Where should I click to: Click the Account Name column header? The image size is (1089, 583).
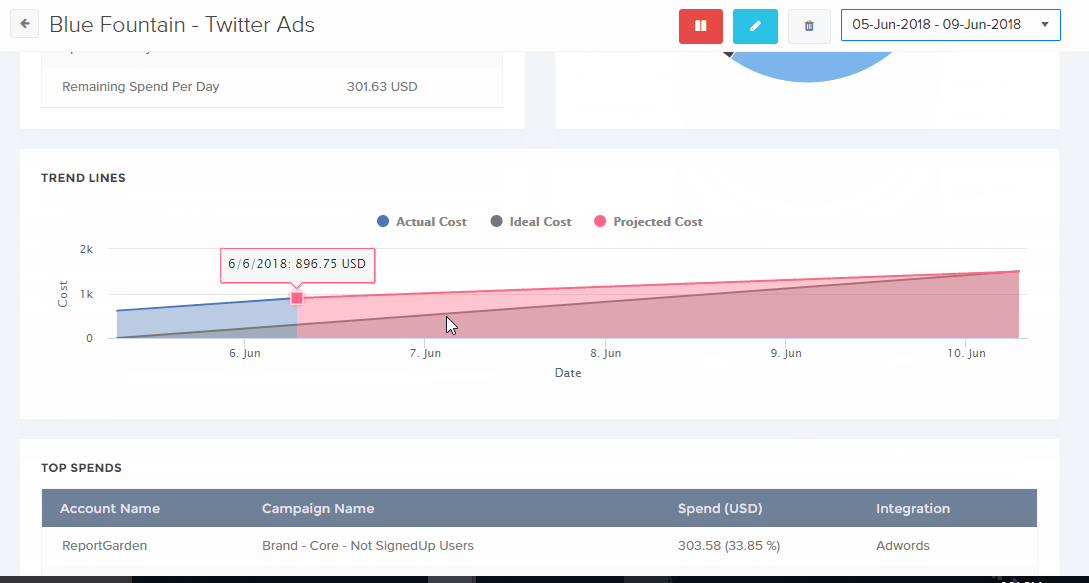coord(110,509)
